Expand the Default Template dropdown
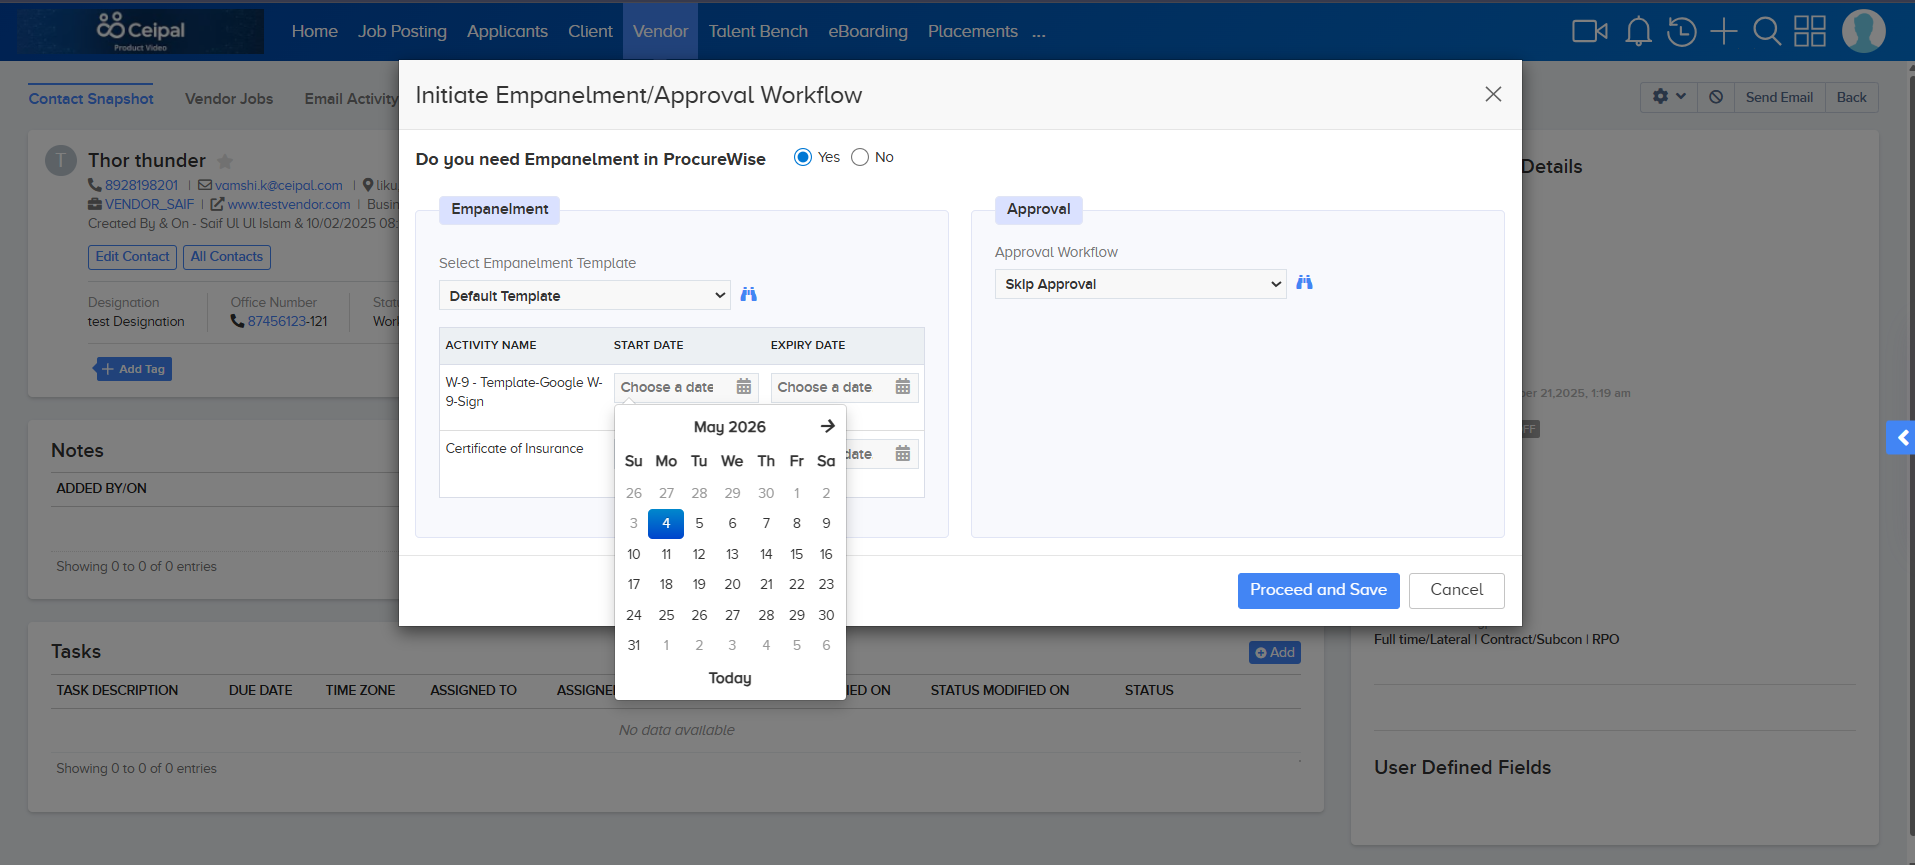Image resolution: width=1915 pixels, height=865 pixels. click(585, 295)
